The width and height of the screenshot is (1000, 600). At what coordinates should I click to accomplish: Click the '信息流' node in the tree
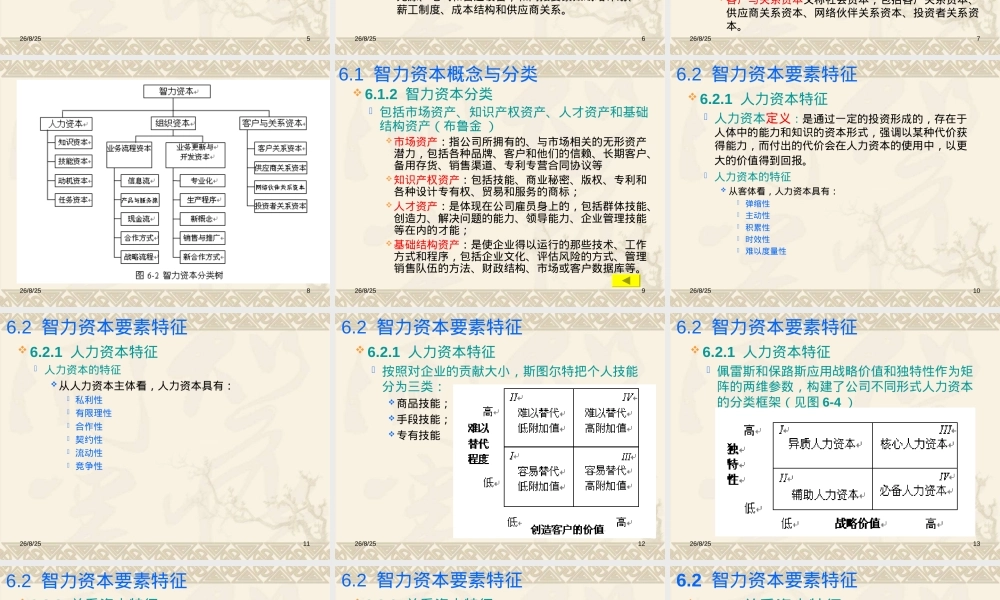coord(140,181)
